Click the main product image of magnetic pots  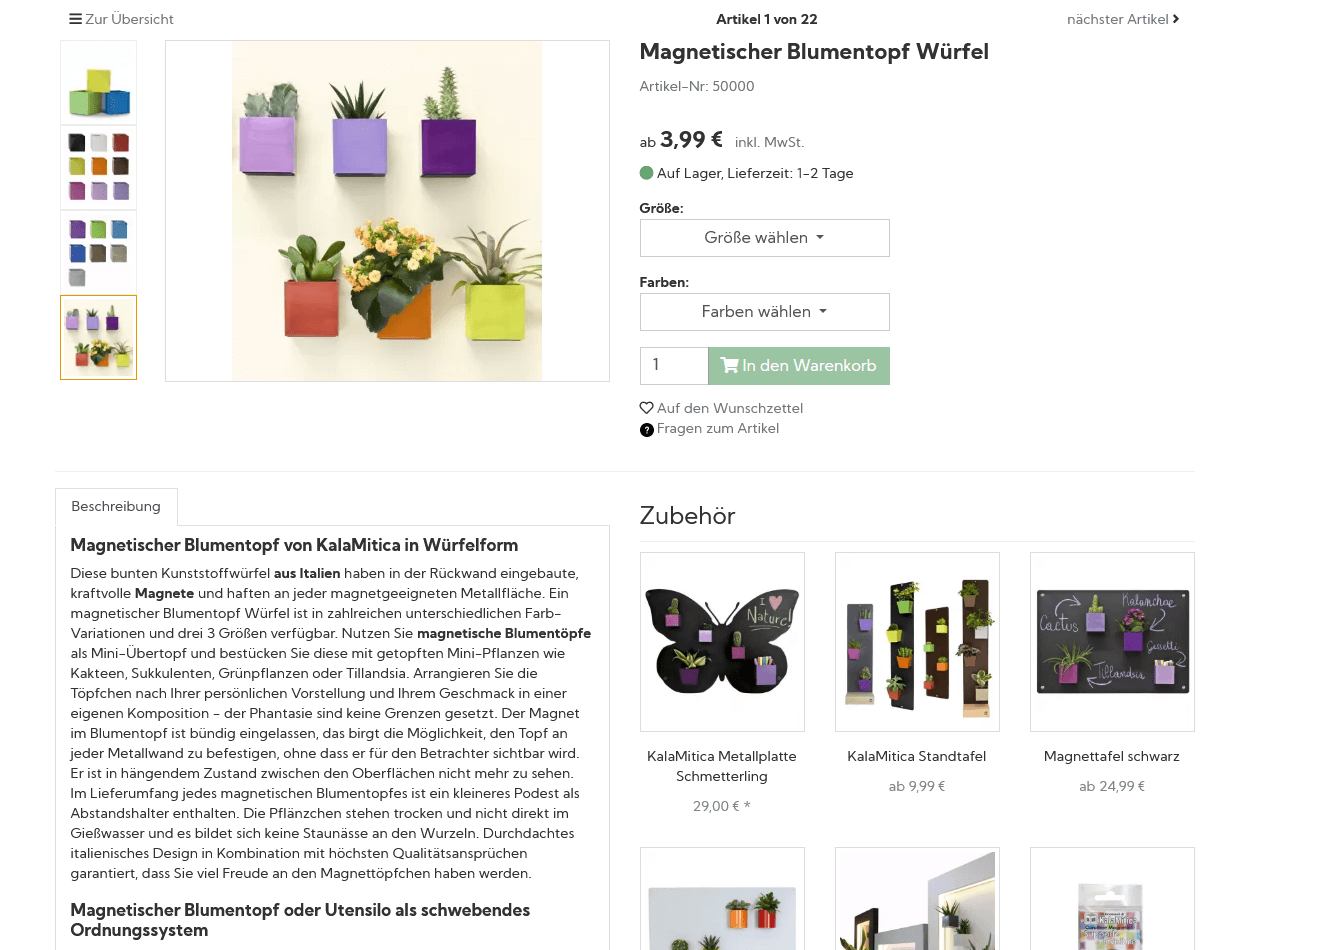pyautogui.click(x=387, y=211)
